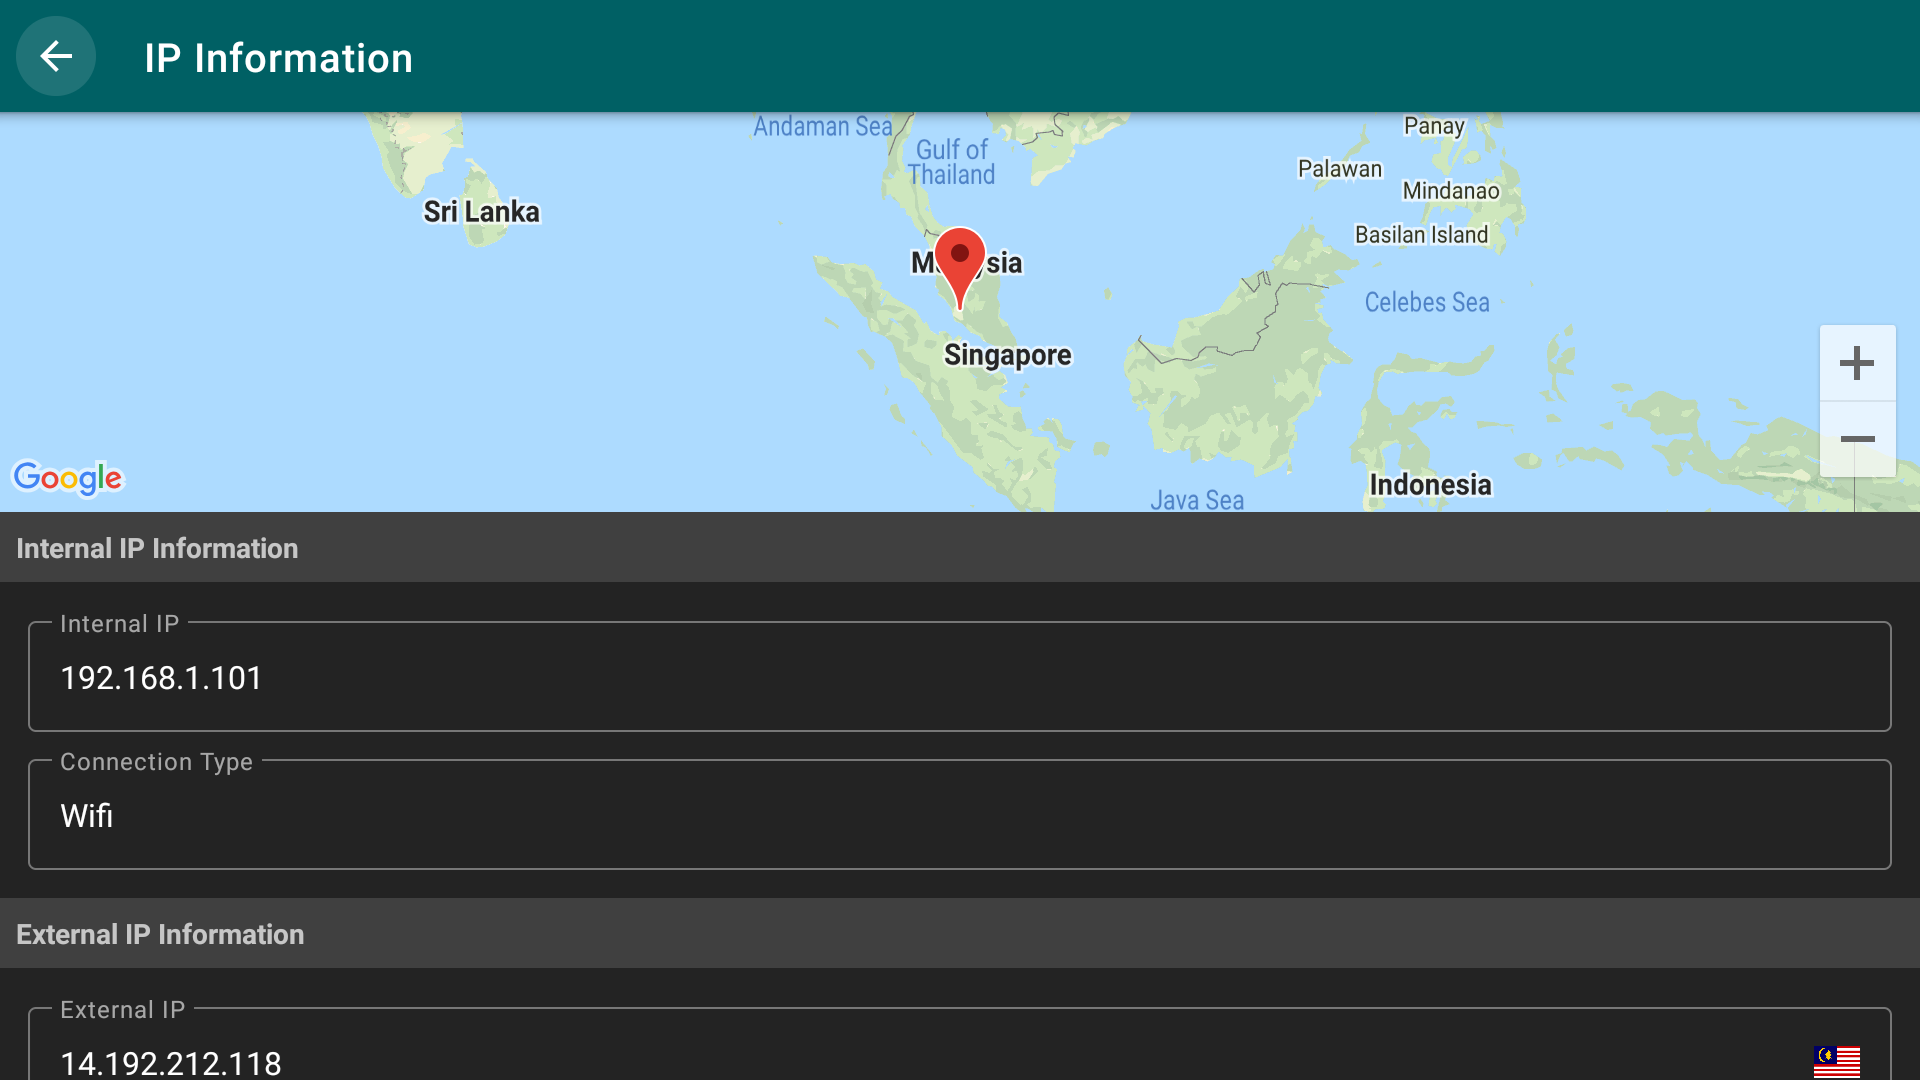Click the Mindanao label on map
The height and width of the screenshot is (1080, 1920).
coord(1450,191)
